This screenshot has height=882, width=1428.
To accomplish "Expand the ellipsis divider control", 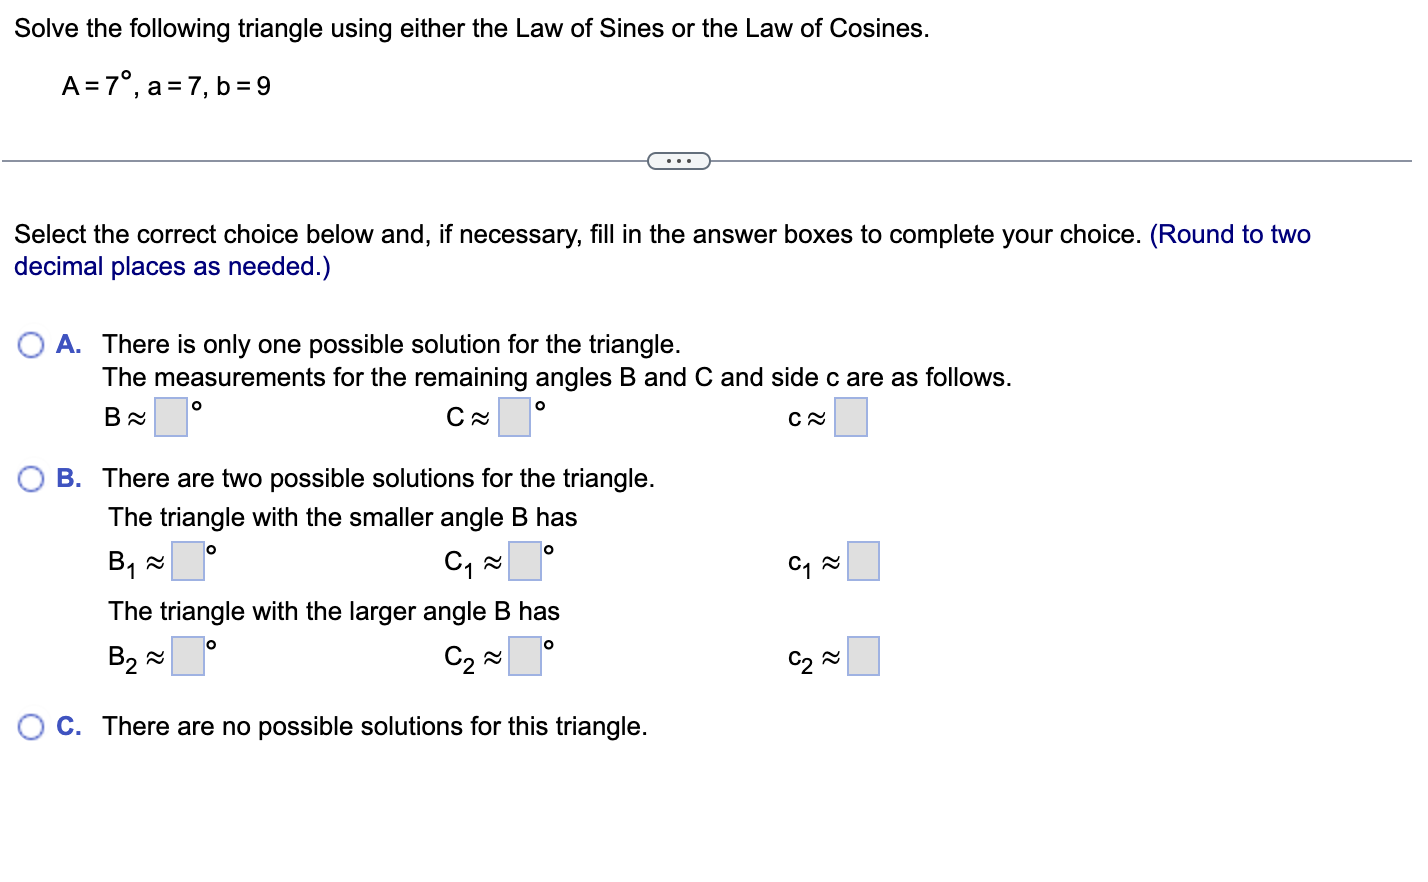I will click(679, 160).
